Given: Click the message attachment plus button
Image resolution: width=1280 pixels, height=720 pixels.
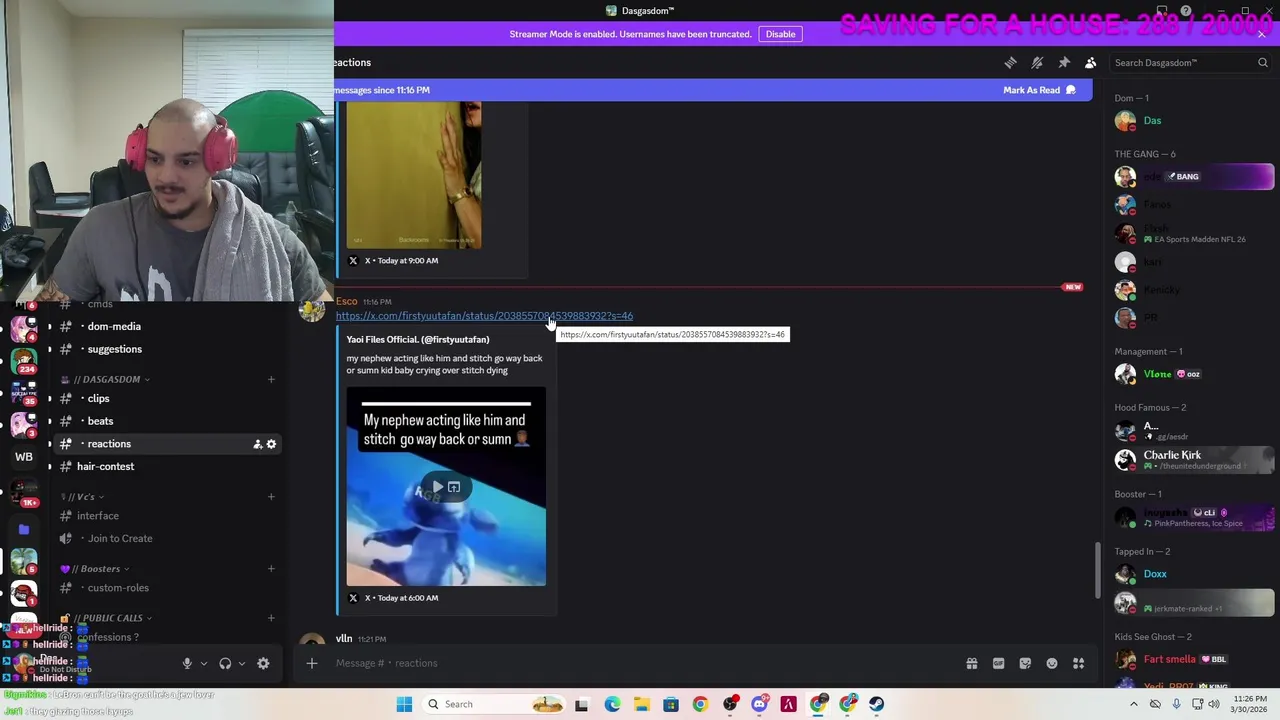Looking at the screenshot, I should pyautogui.click(x=311, y=663).
